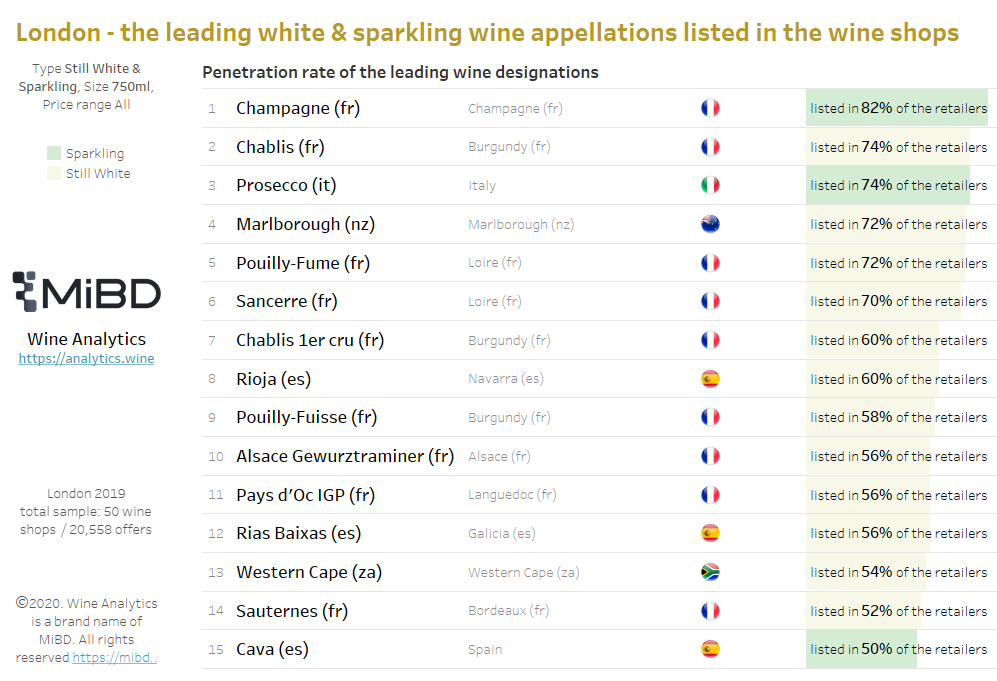Screen dimensions: 997x681
Task: Click the French flag icon in Champagne row
Action: coord(710,108)
